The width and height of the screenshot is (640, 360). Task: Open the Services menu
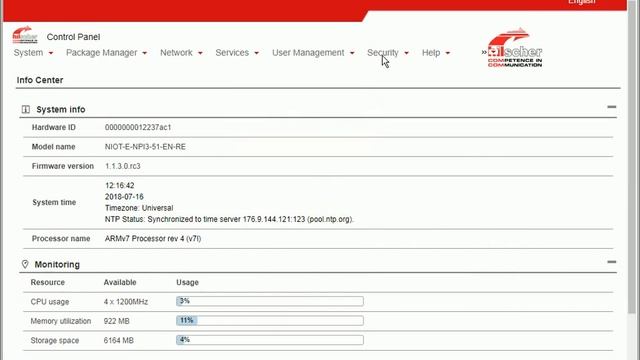pos(232,53)
